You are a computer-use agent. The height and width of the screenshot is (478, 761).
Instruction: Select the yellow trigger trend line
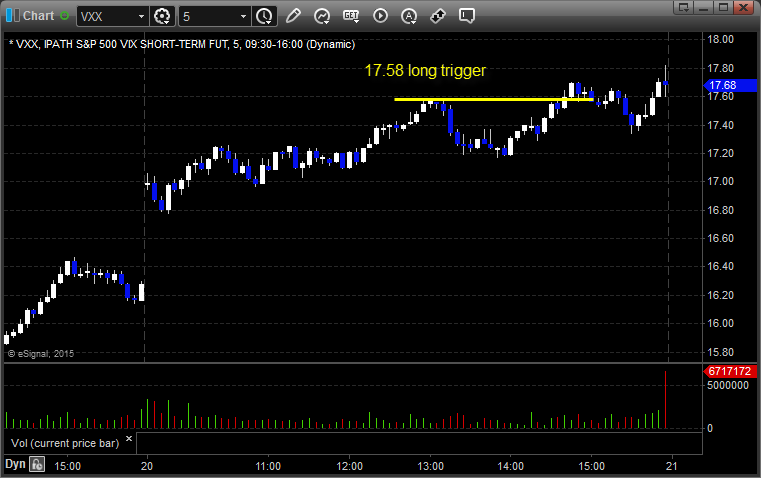coord(494,99)
